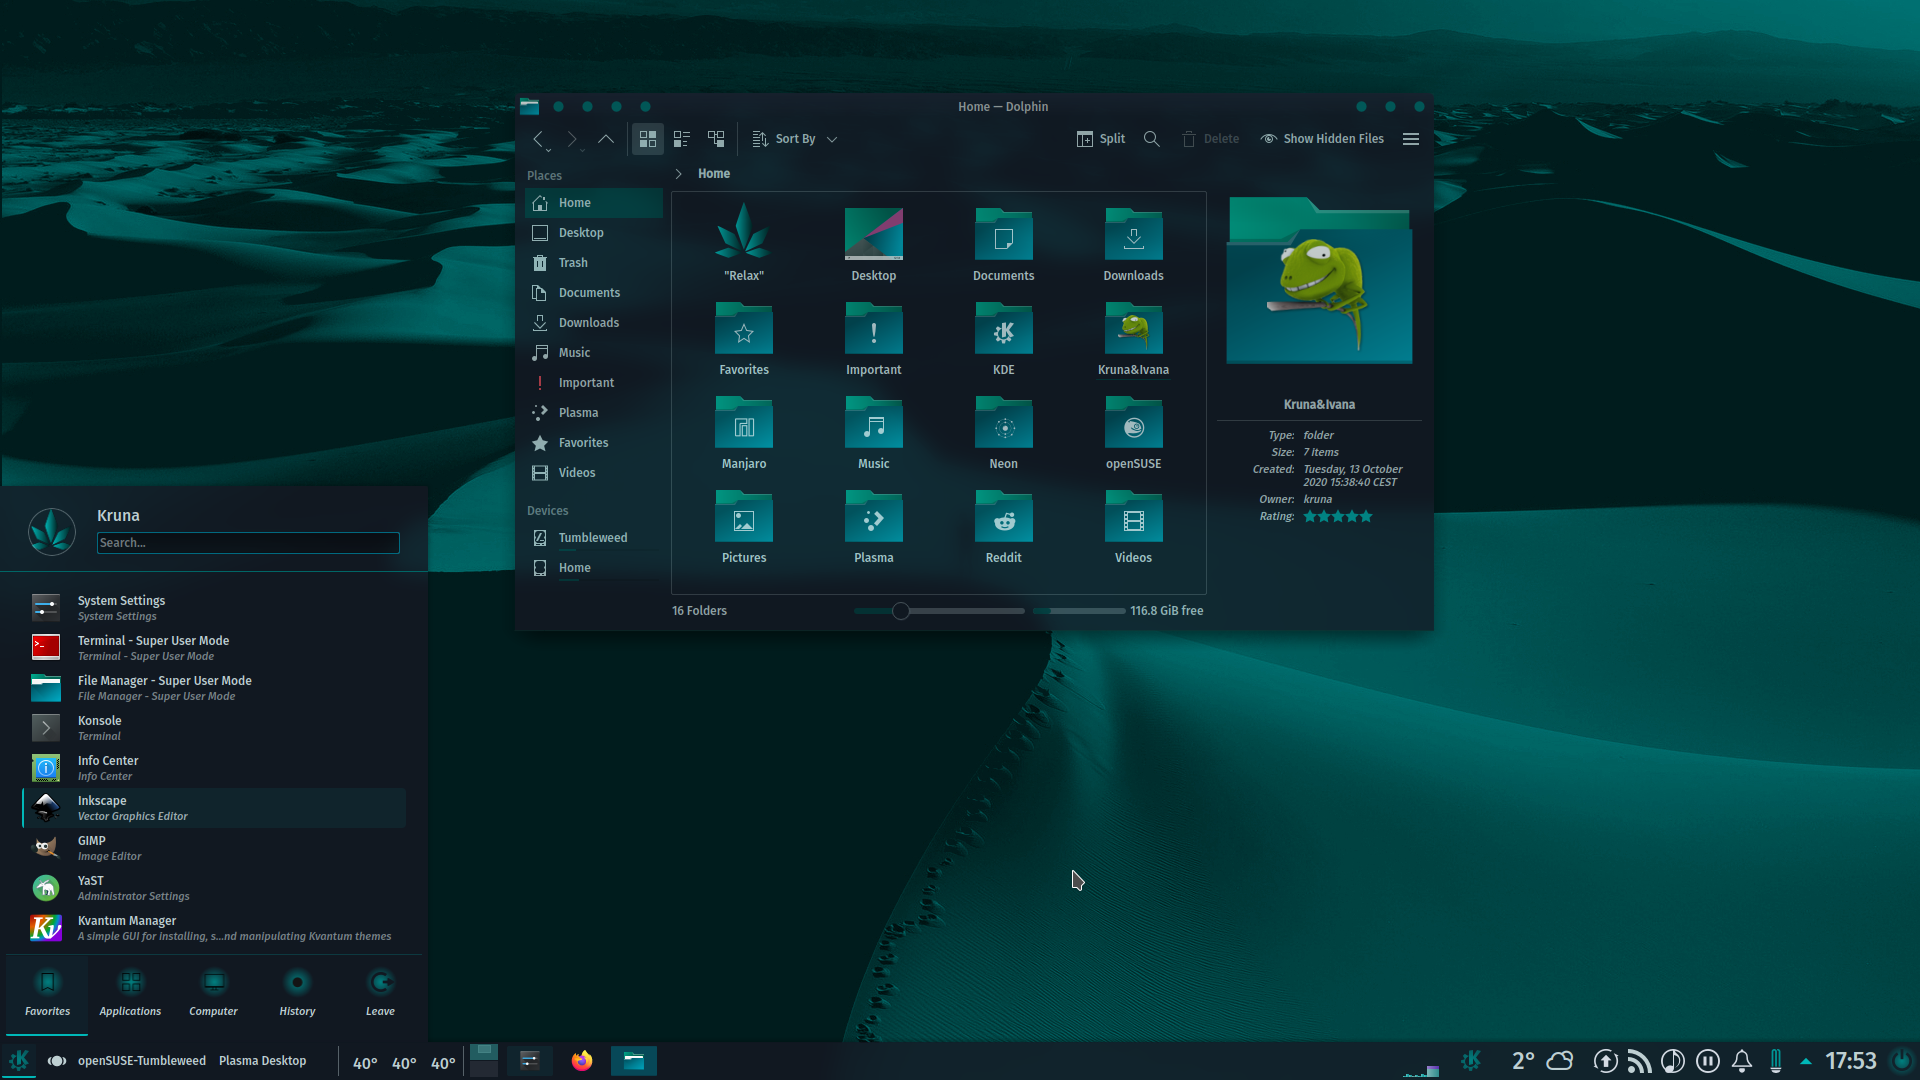Toggle Split view
1920x1080 pixels.
[1101, 139]
